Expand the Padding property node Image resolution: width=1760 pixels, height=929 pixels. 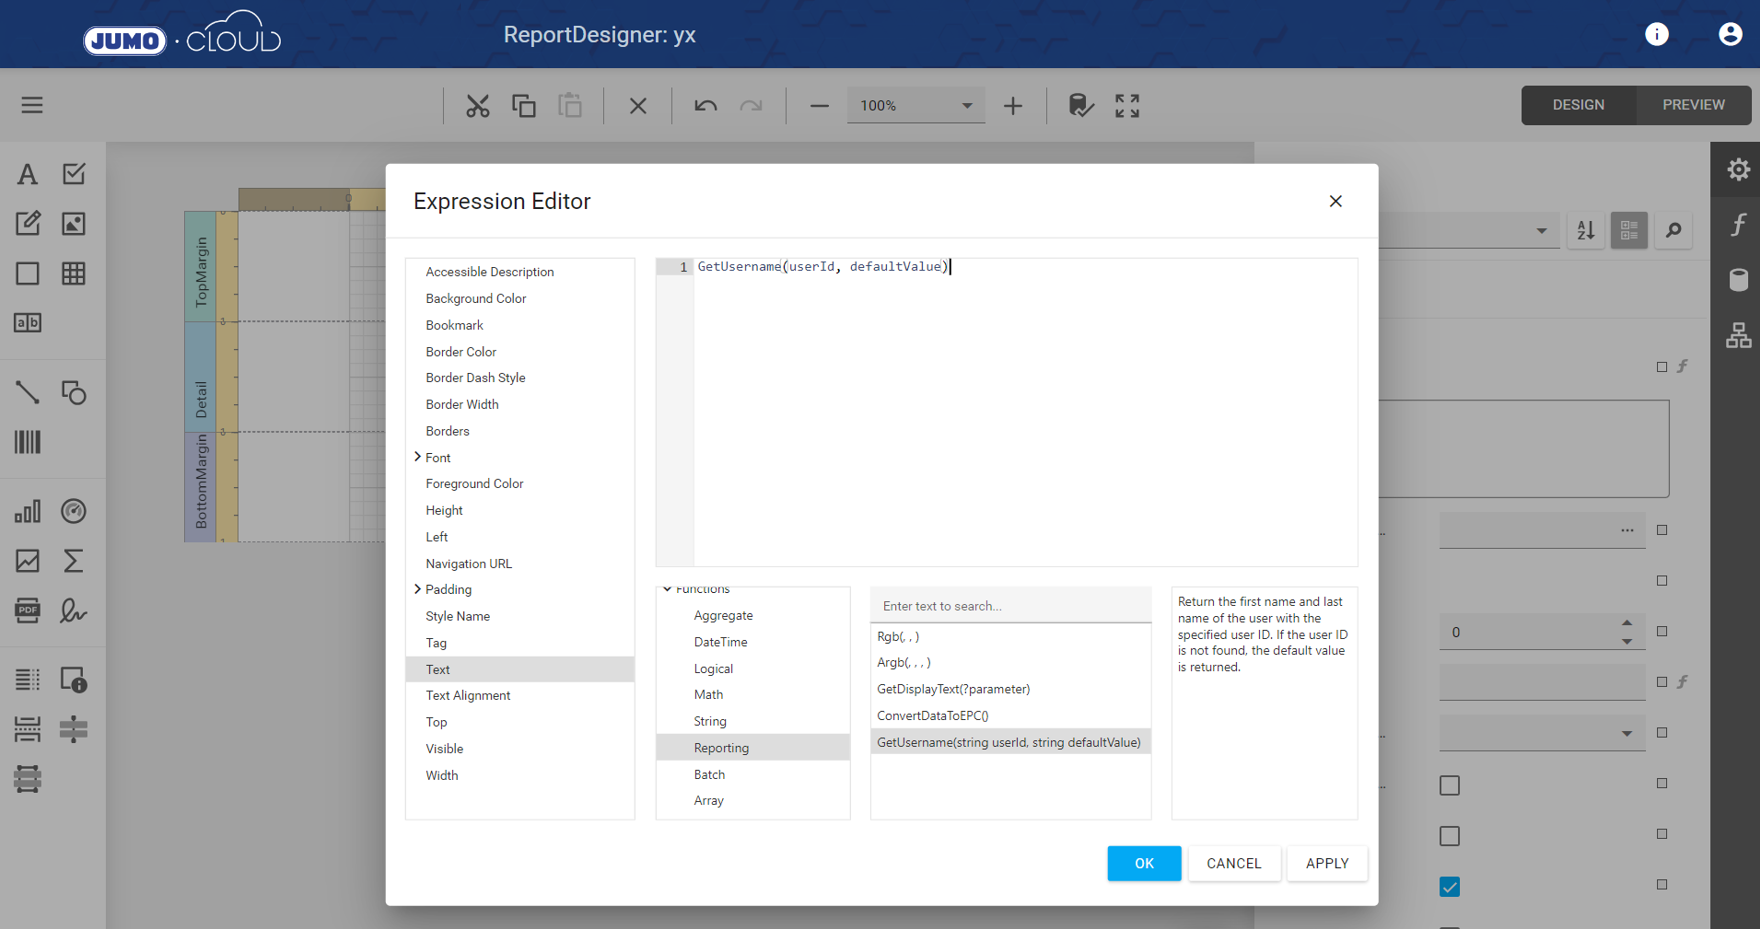pos(417,589)
